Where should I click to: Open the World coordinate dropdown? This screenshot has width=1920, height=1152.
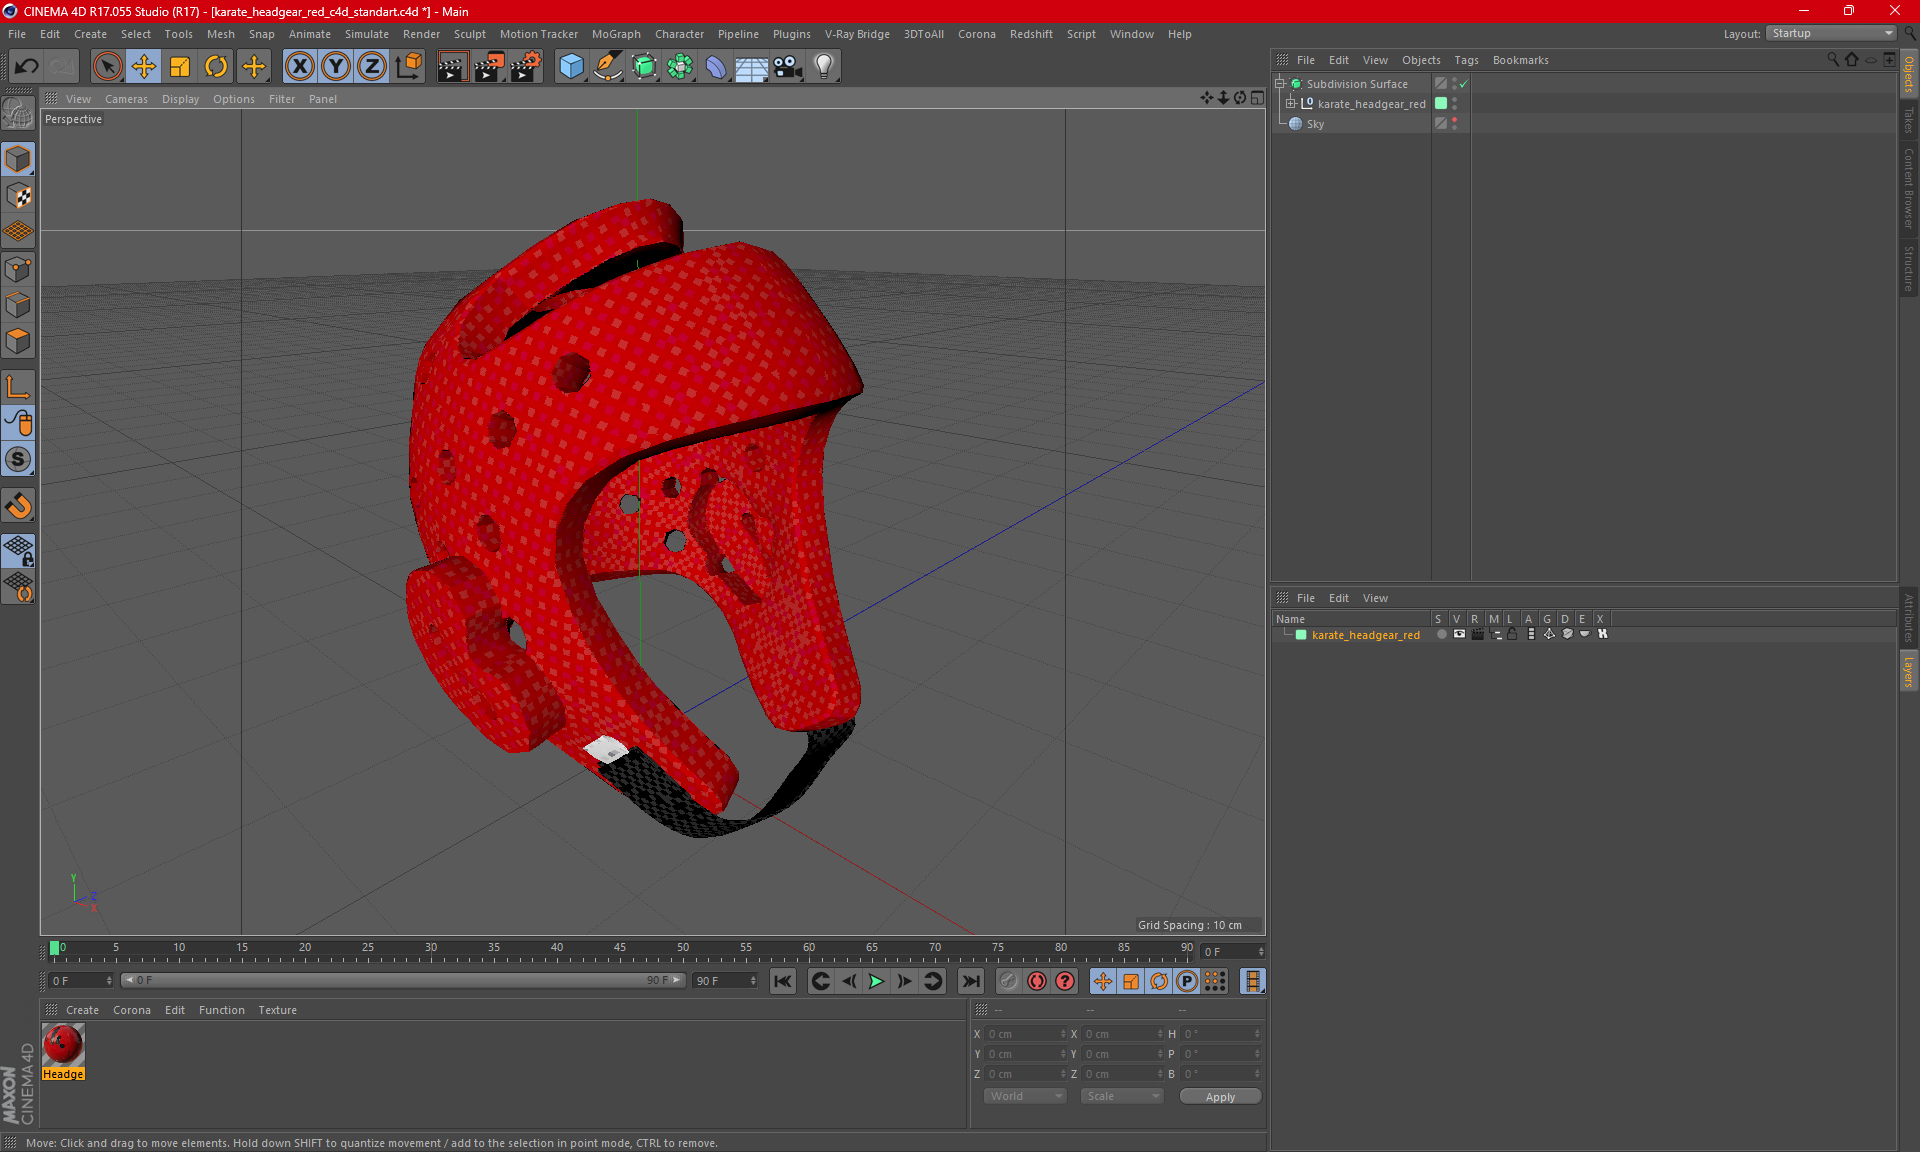(1025, 1096)
